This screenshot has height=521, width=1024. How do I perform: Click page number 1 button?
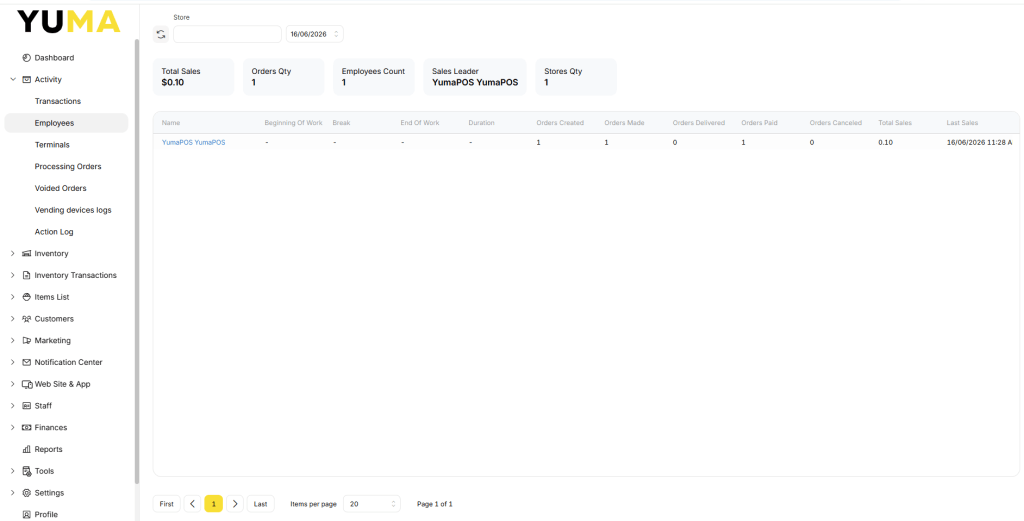tap(214, 503)
